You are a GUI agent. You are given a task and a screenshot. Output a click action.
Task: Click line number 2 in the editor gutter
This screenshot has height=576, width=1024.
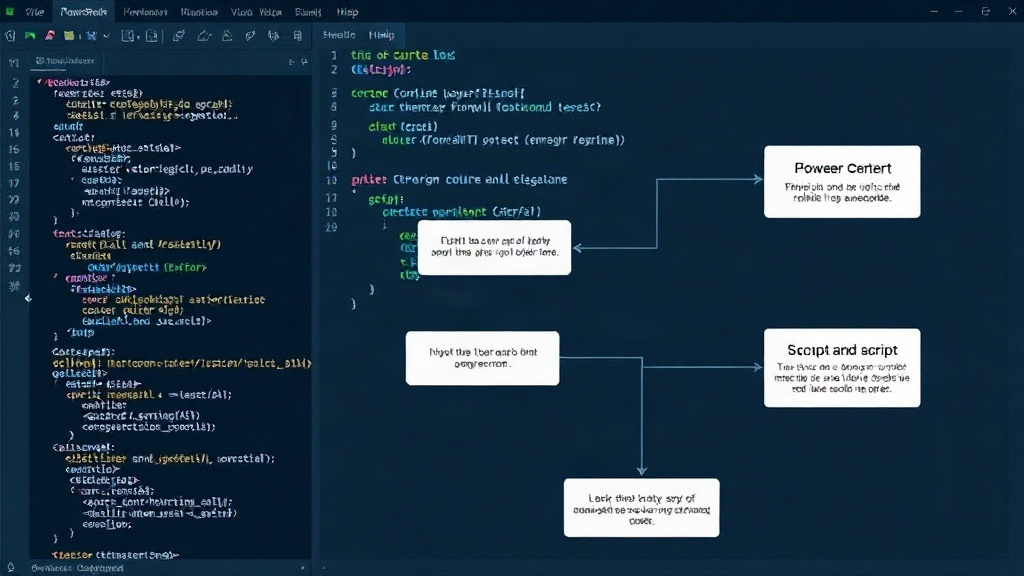pos(334,69)
